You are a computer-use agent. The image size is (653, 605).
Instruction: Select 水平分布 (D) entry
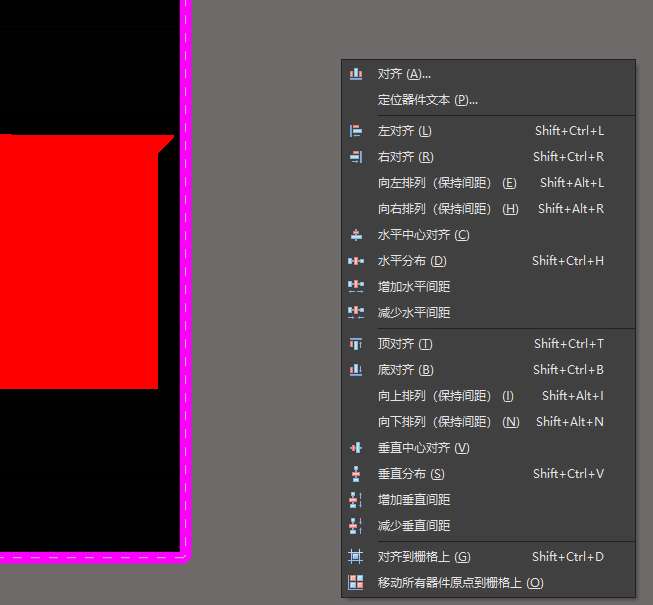point(488,261)
